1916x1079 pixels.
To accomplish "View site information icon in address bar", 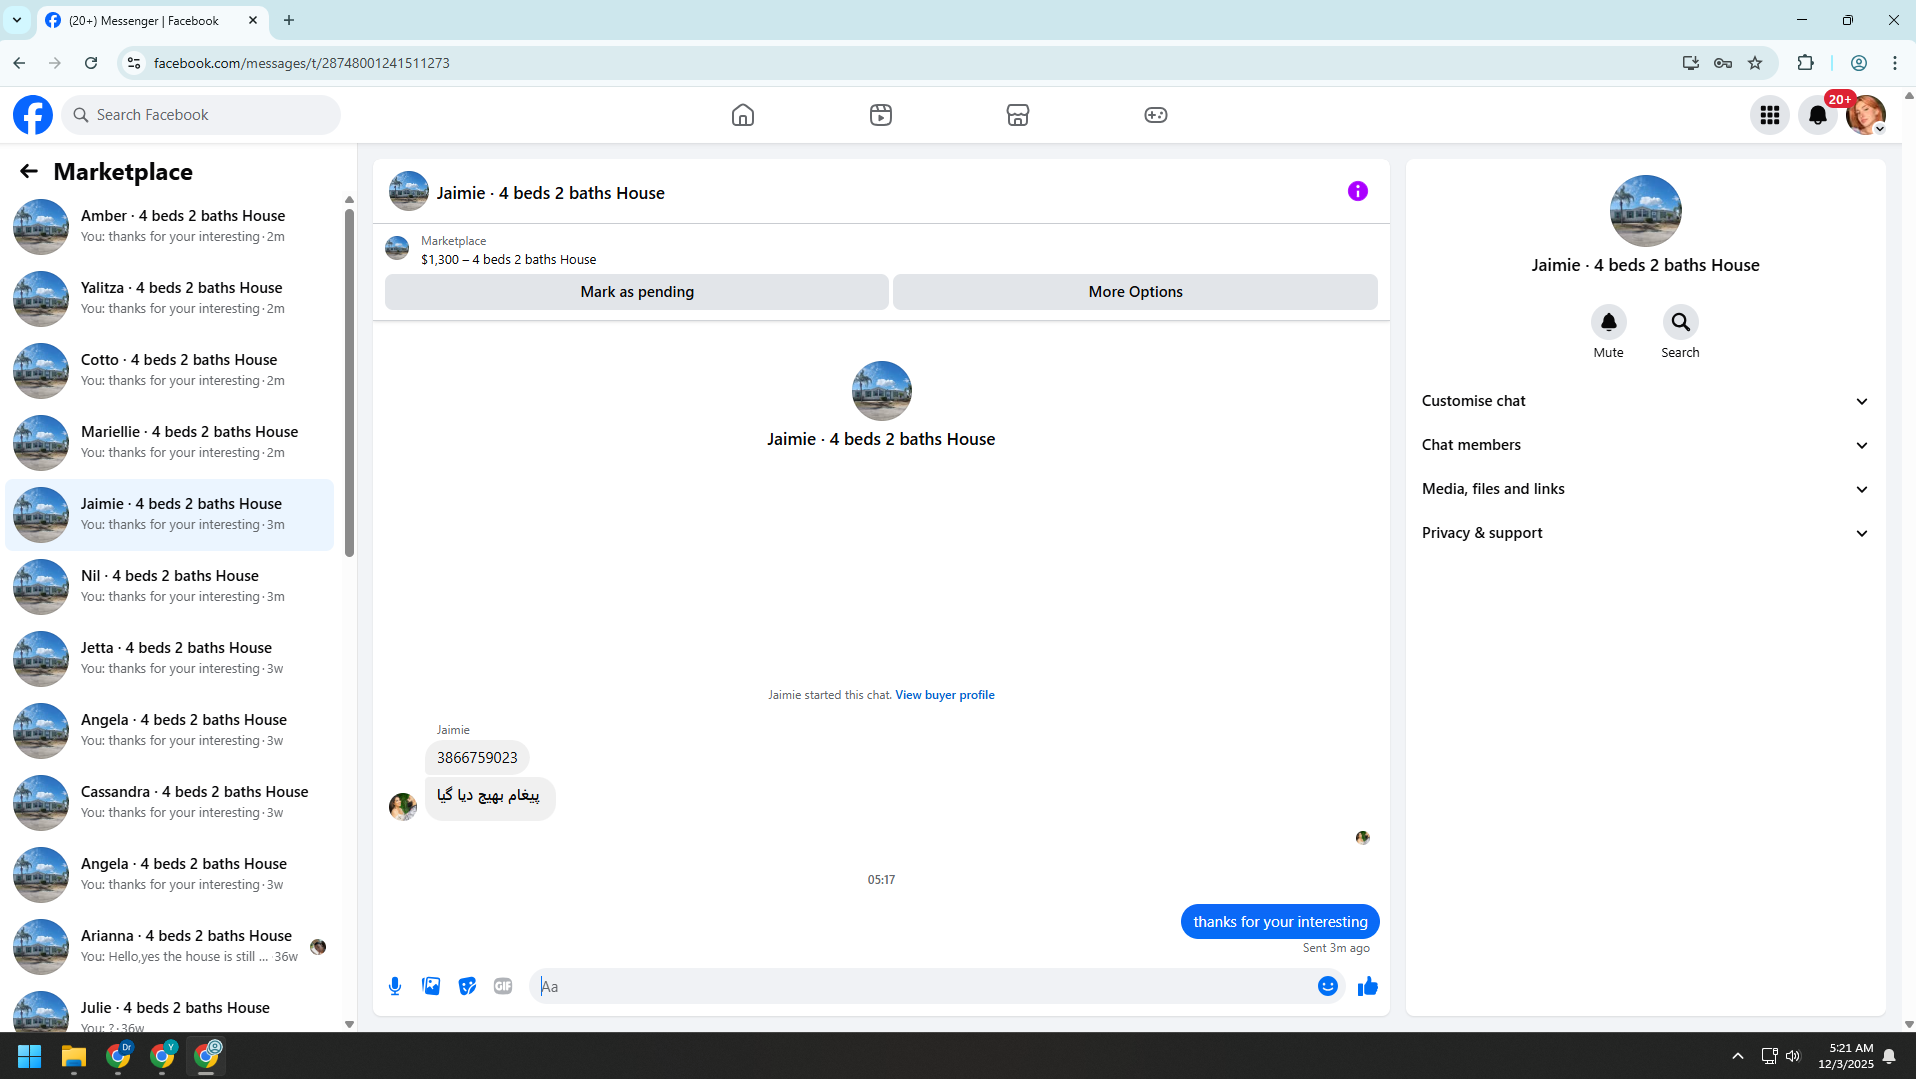I will tap(133, 63).
